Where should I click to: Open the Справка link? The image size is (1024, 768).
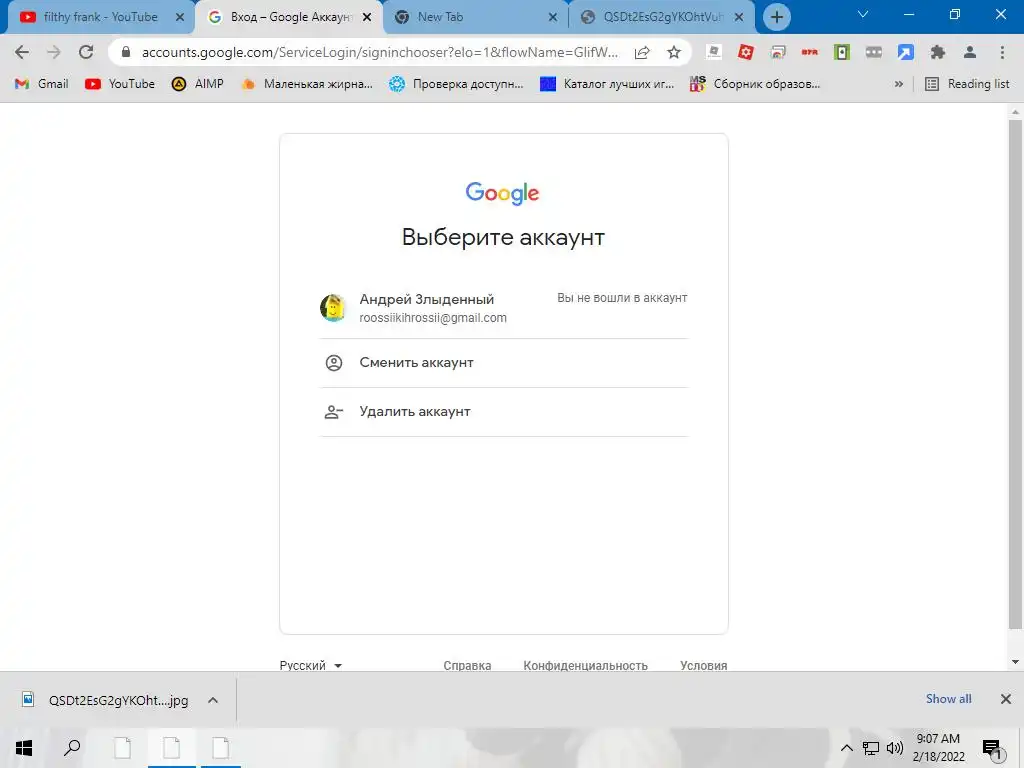(x=467, y=665)
